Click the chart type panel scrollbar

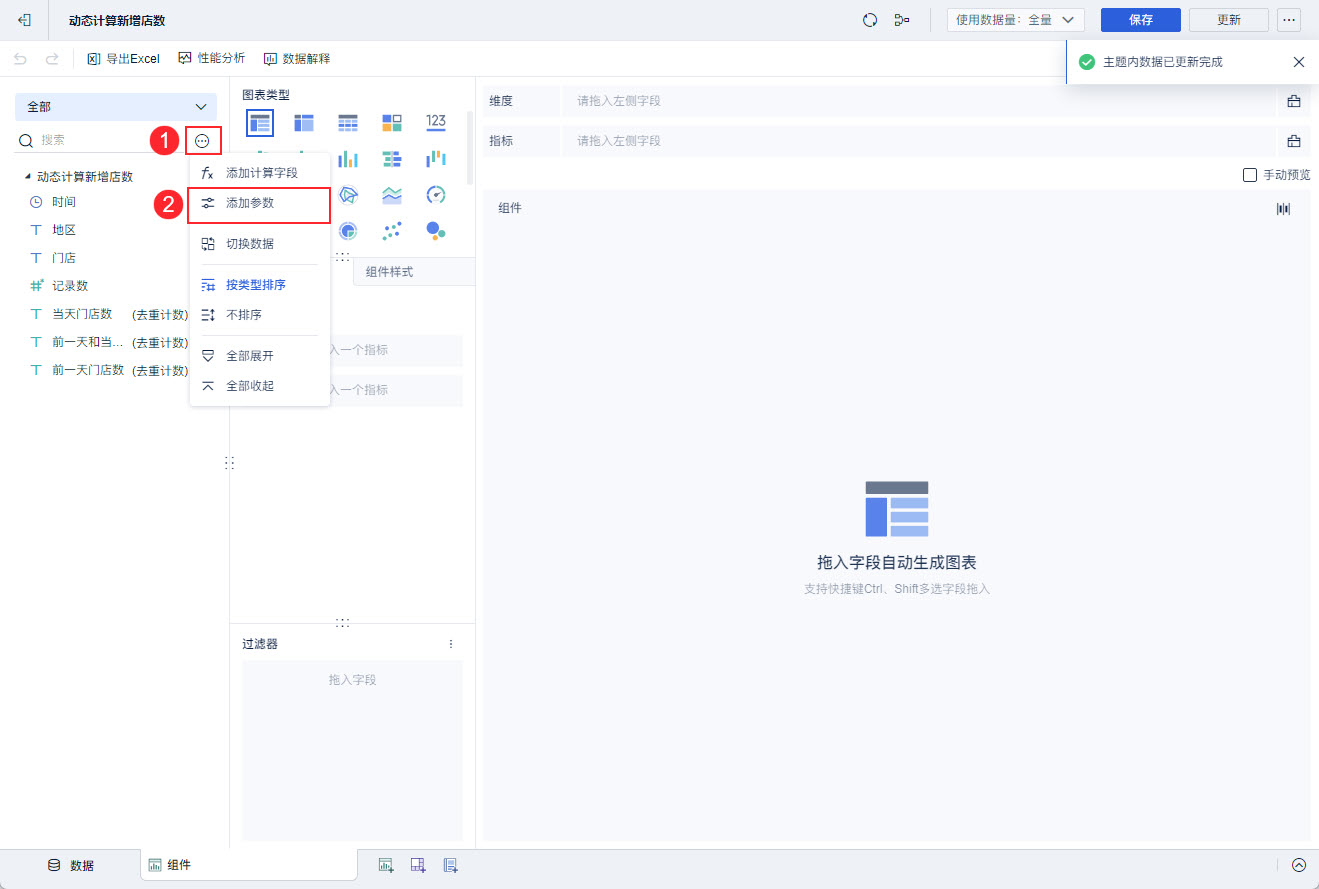[469, 147]
